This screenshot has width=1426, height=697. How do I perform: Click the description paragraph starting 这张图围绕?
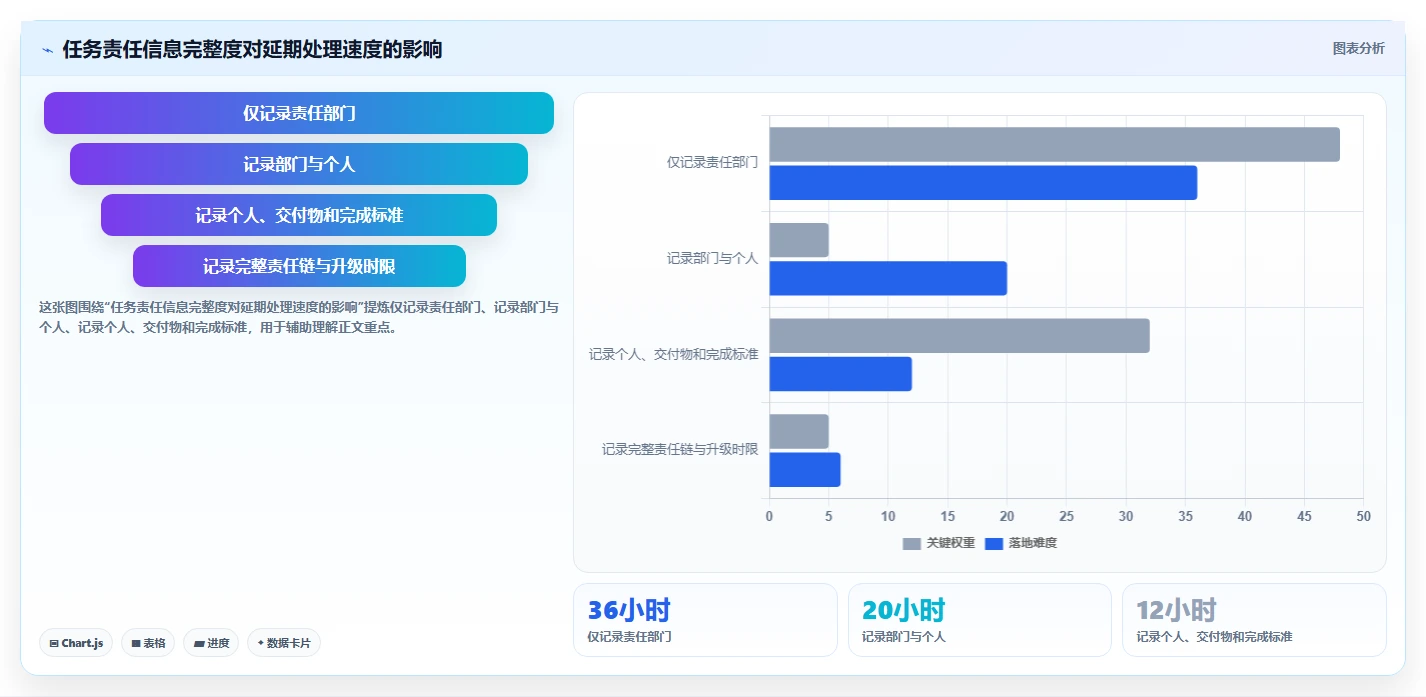click(x=299, y=317)
